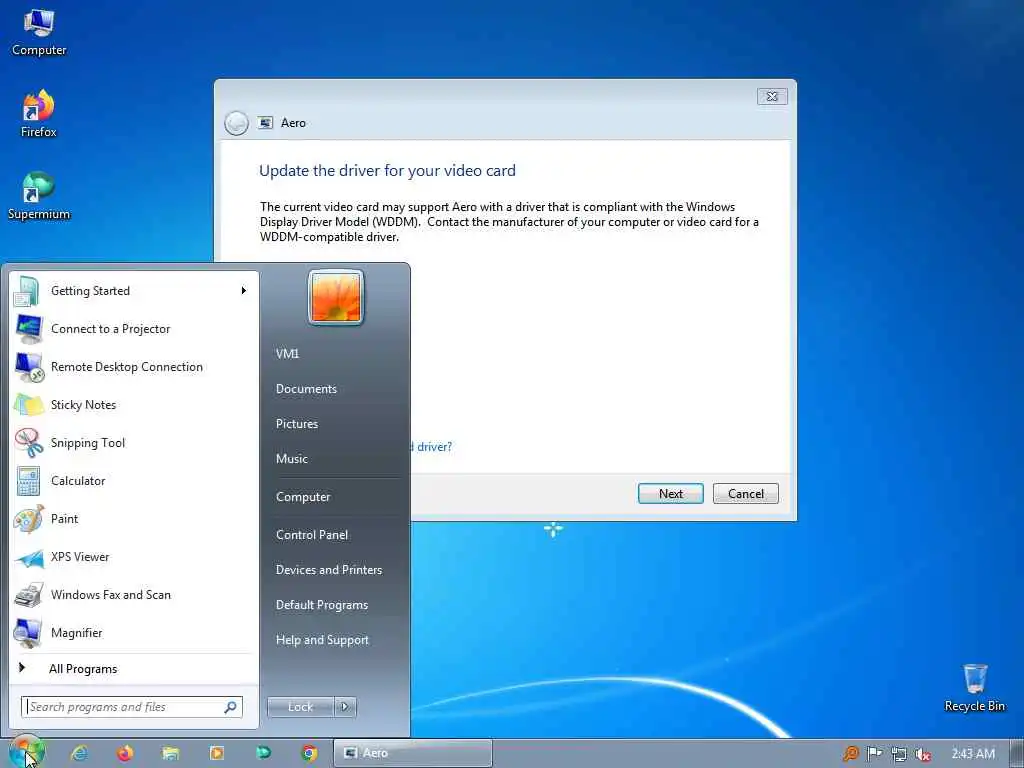Close the Aero wizard window
Image resolution: width=1024 pixels, height=768 pixels.
[x=772, y=97]
